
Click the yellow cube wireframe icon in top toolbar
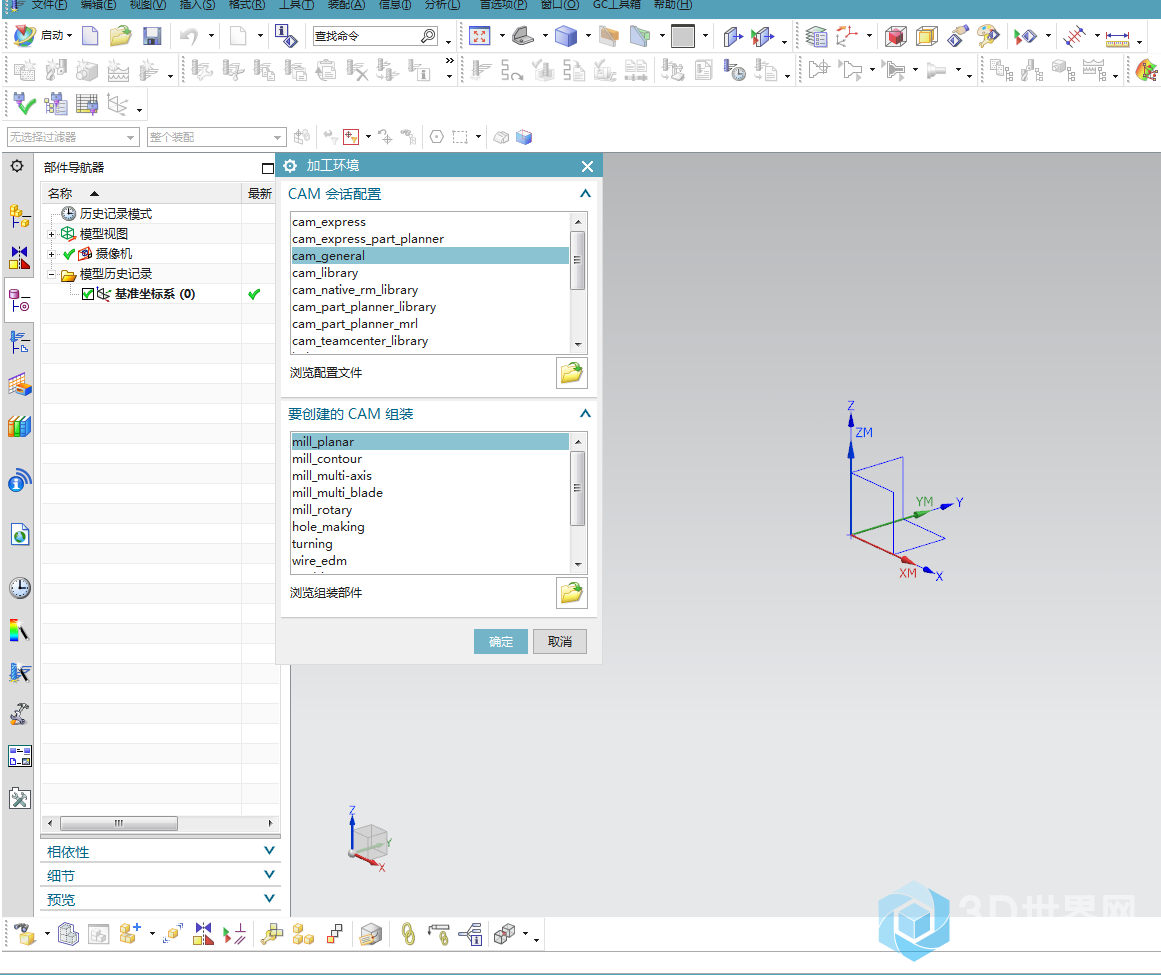(926, 36)
